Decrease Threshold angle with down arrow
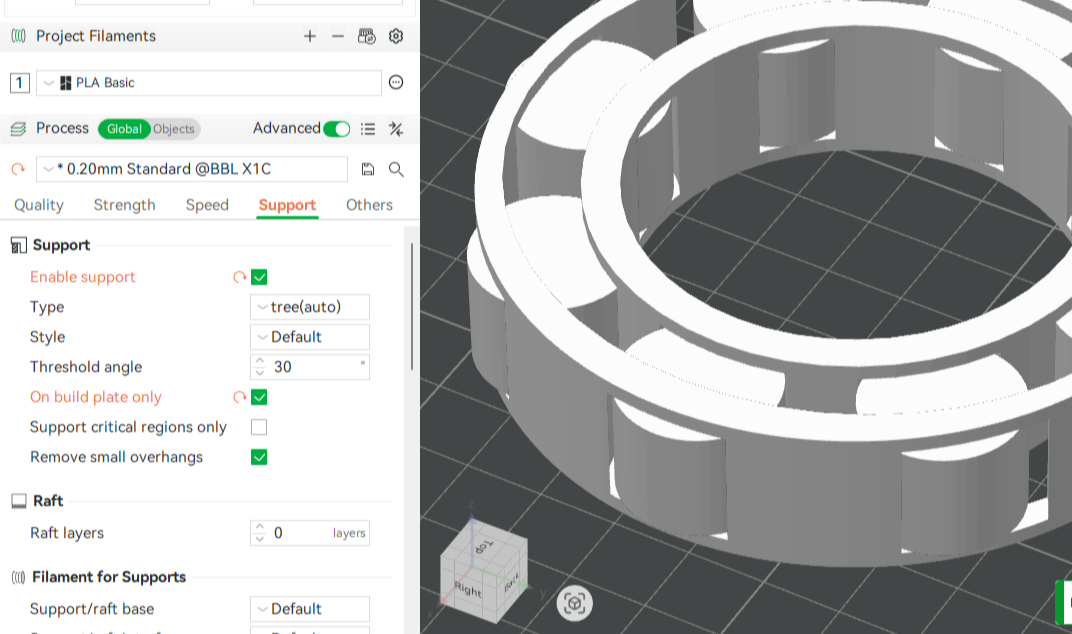This screenshot has height=634, width=1072. pyautogui.click(x=260, y=373)
